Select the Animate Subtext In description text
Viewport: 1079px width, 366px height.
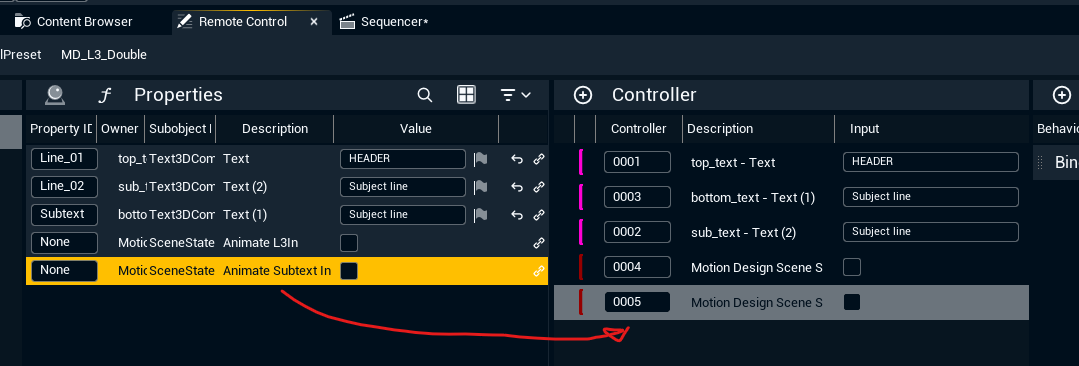click(x=277, y=271)
